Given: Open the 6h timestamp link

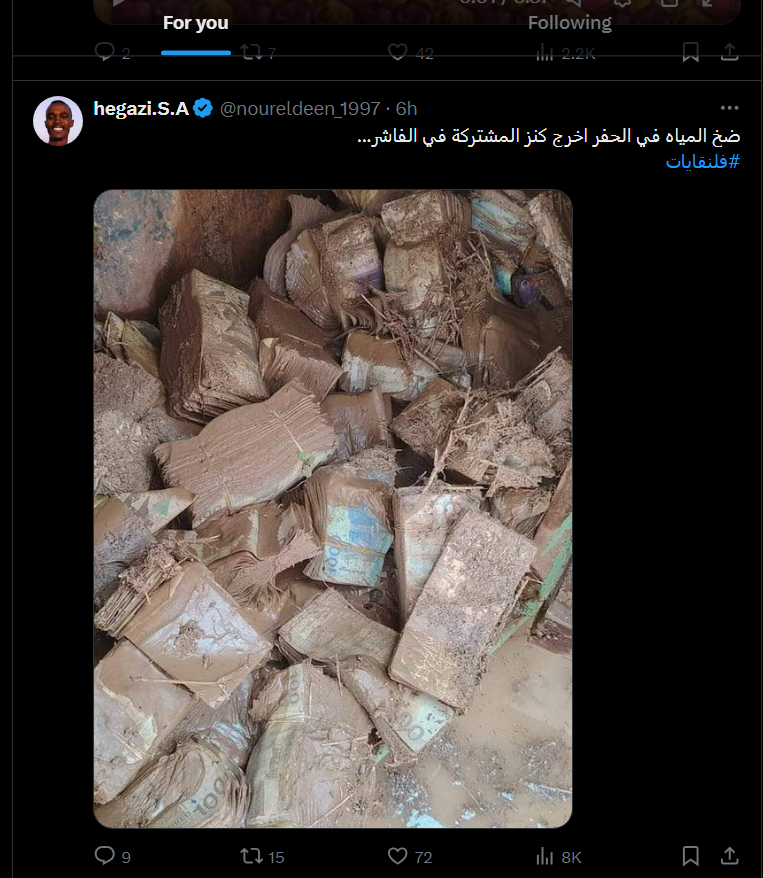Looking at the screenshot, I should pyautogui.click(x=406, y=109).
